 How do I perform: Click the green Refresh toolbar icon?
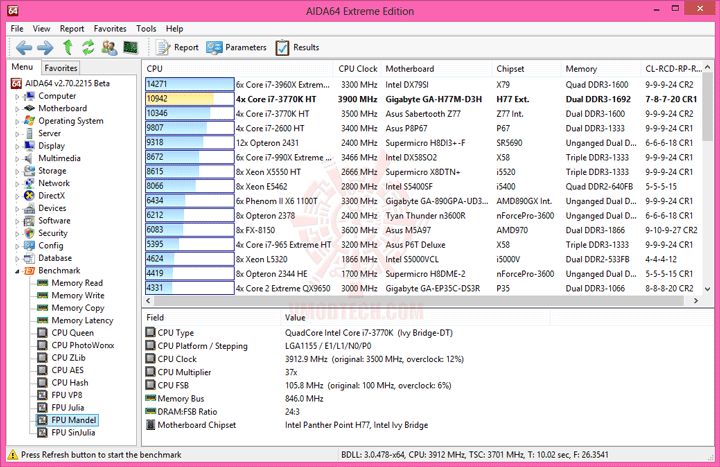(88, 47)
